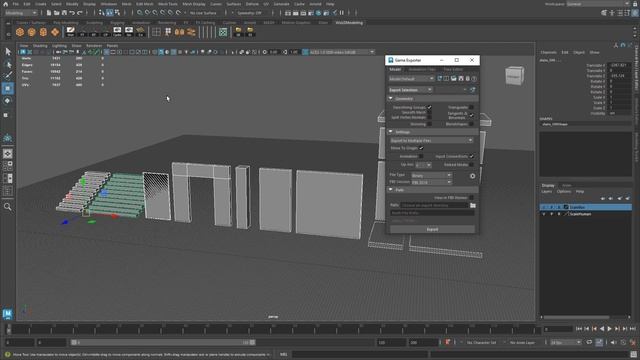Activate the Rotate tool in the toolbox

point(8,101)
